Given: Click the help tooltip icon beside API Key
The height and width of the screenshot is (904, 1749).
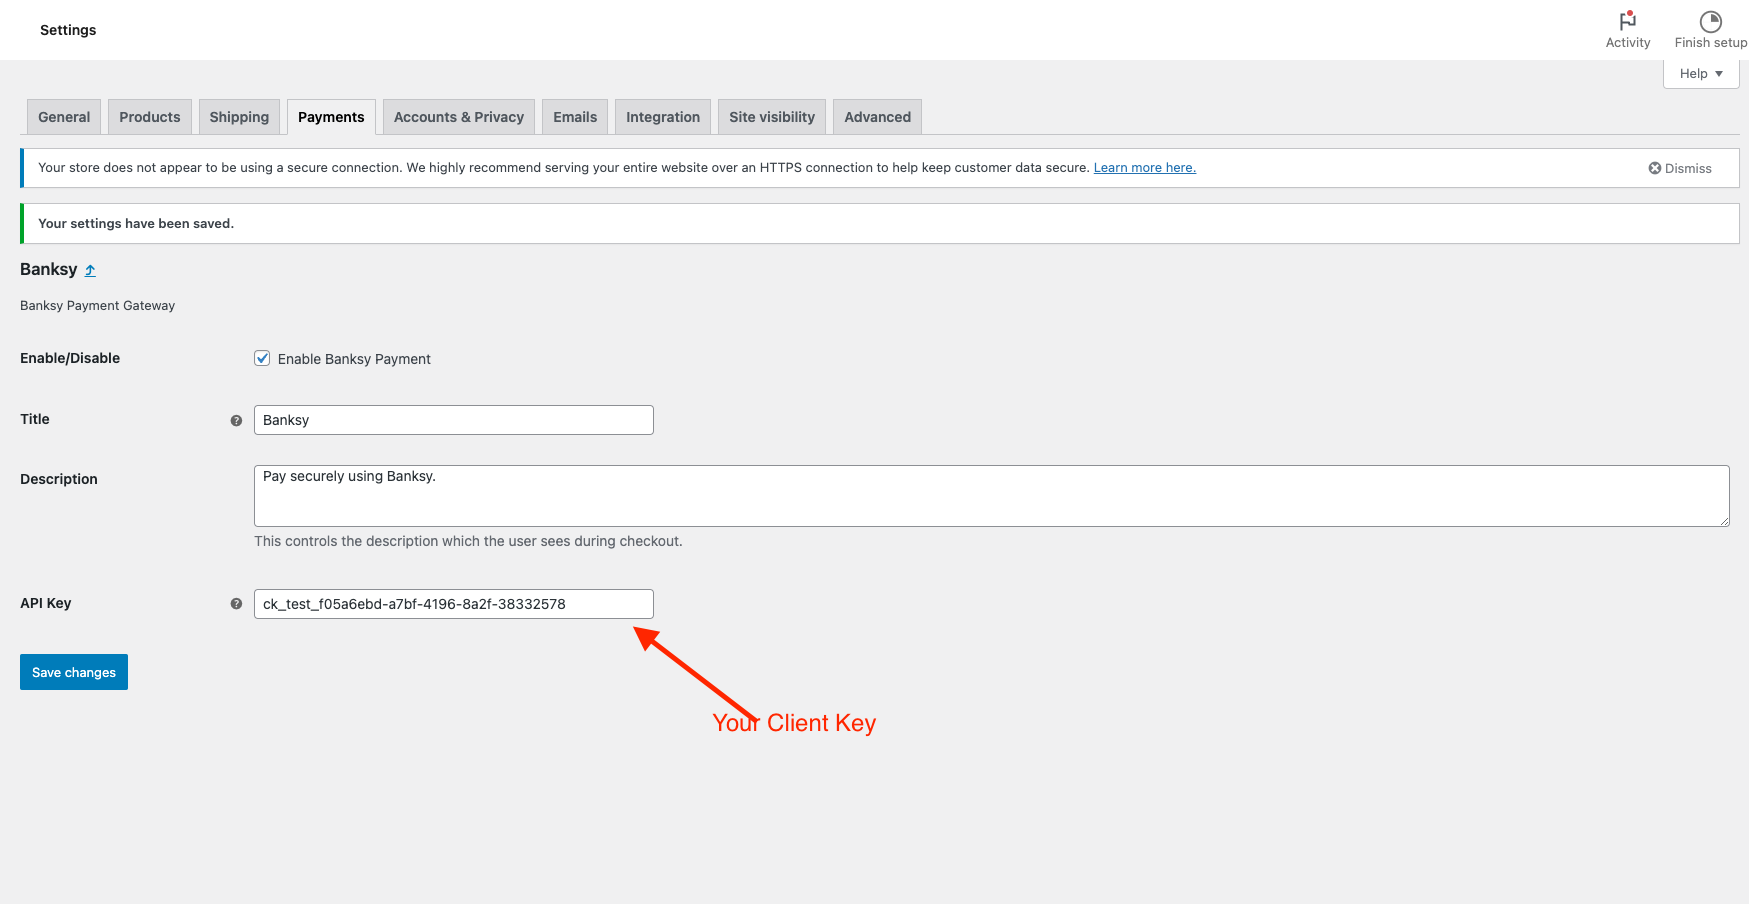Looking at the screenshot, I should pos(236,604).
